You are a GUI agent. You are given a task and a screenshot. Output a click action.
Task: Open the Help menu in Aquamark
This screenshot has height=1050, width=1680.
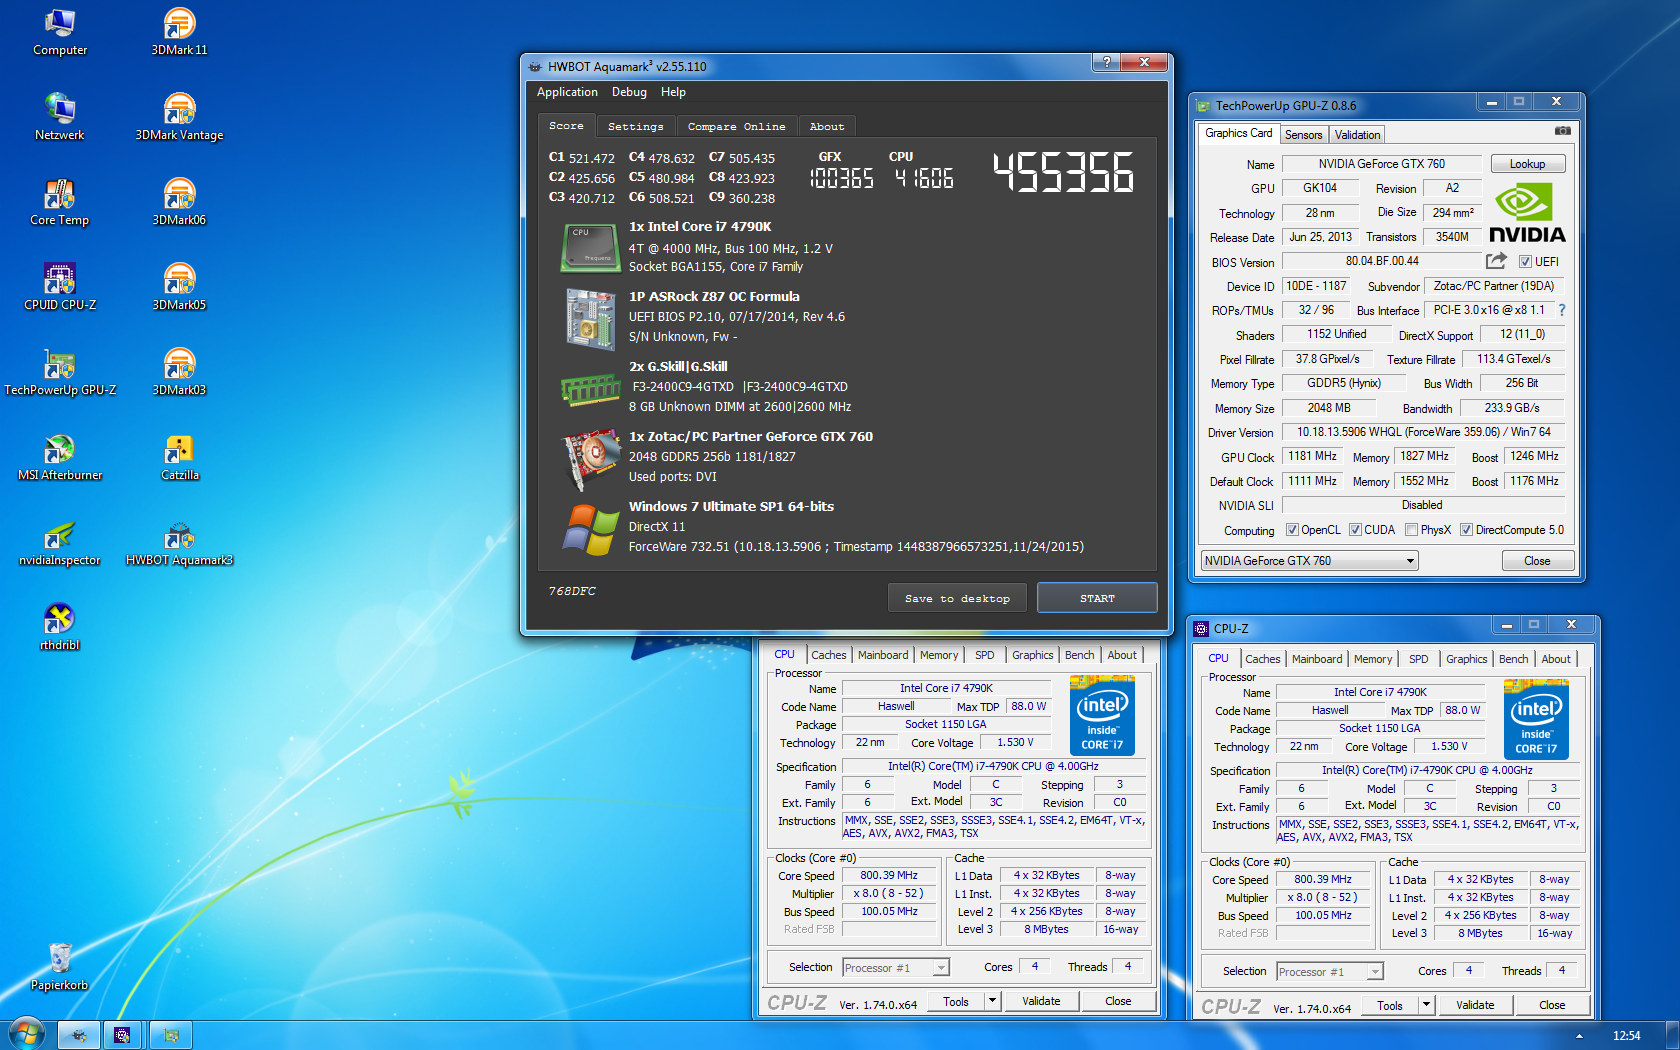pos(673,92)
